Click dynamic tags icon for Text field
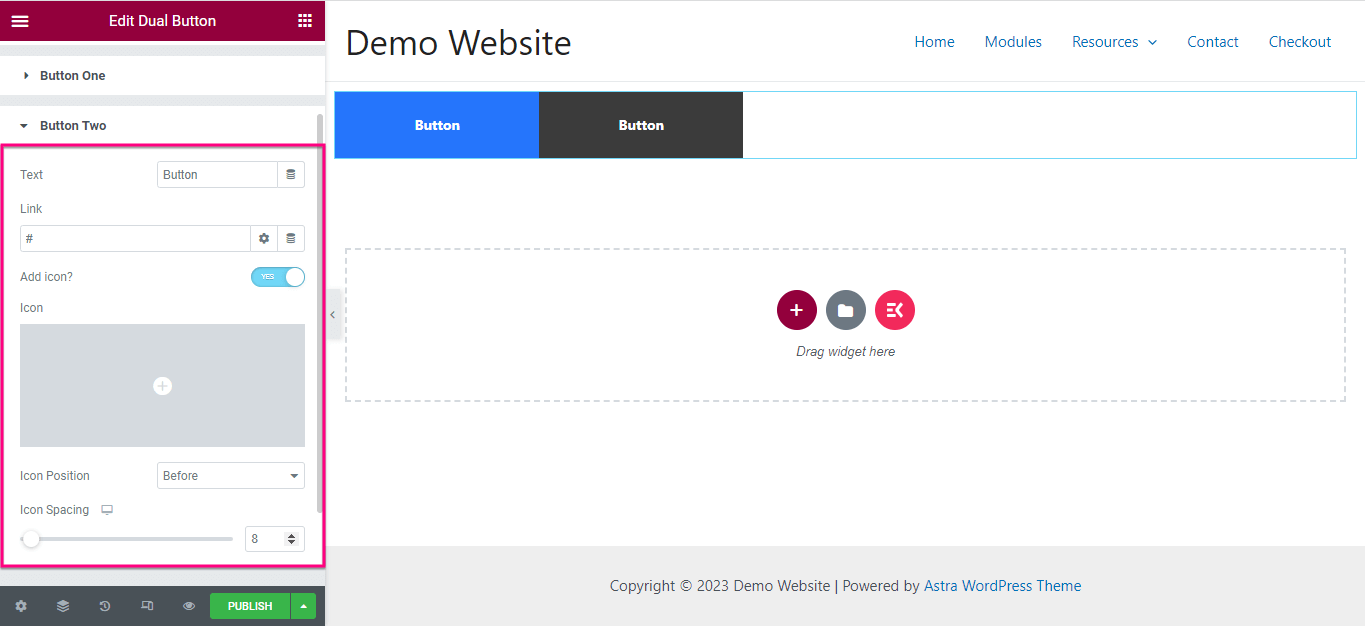Screen dimensions: 1365x626 coord(291,174)
